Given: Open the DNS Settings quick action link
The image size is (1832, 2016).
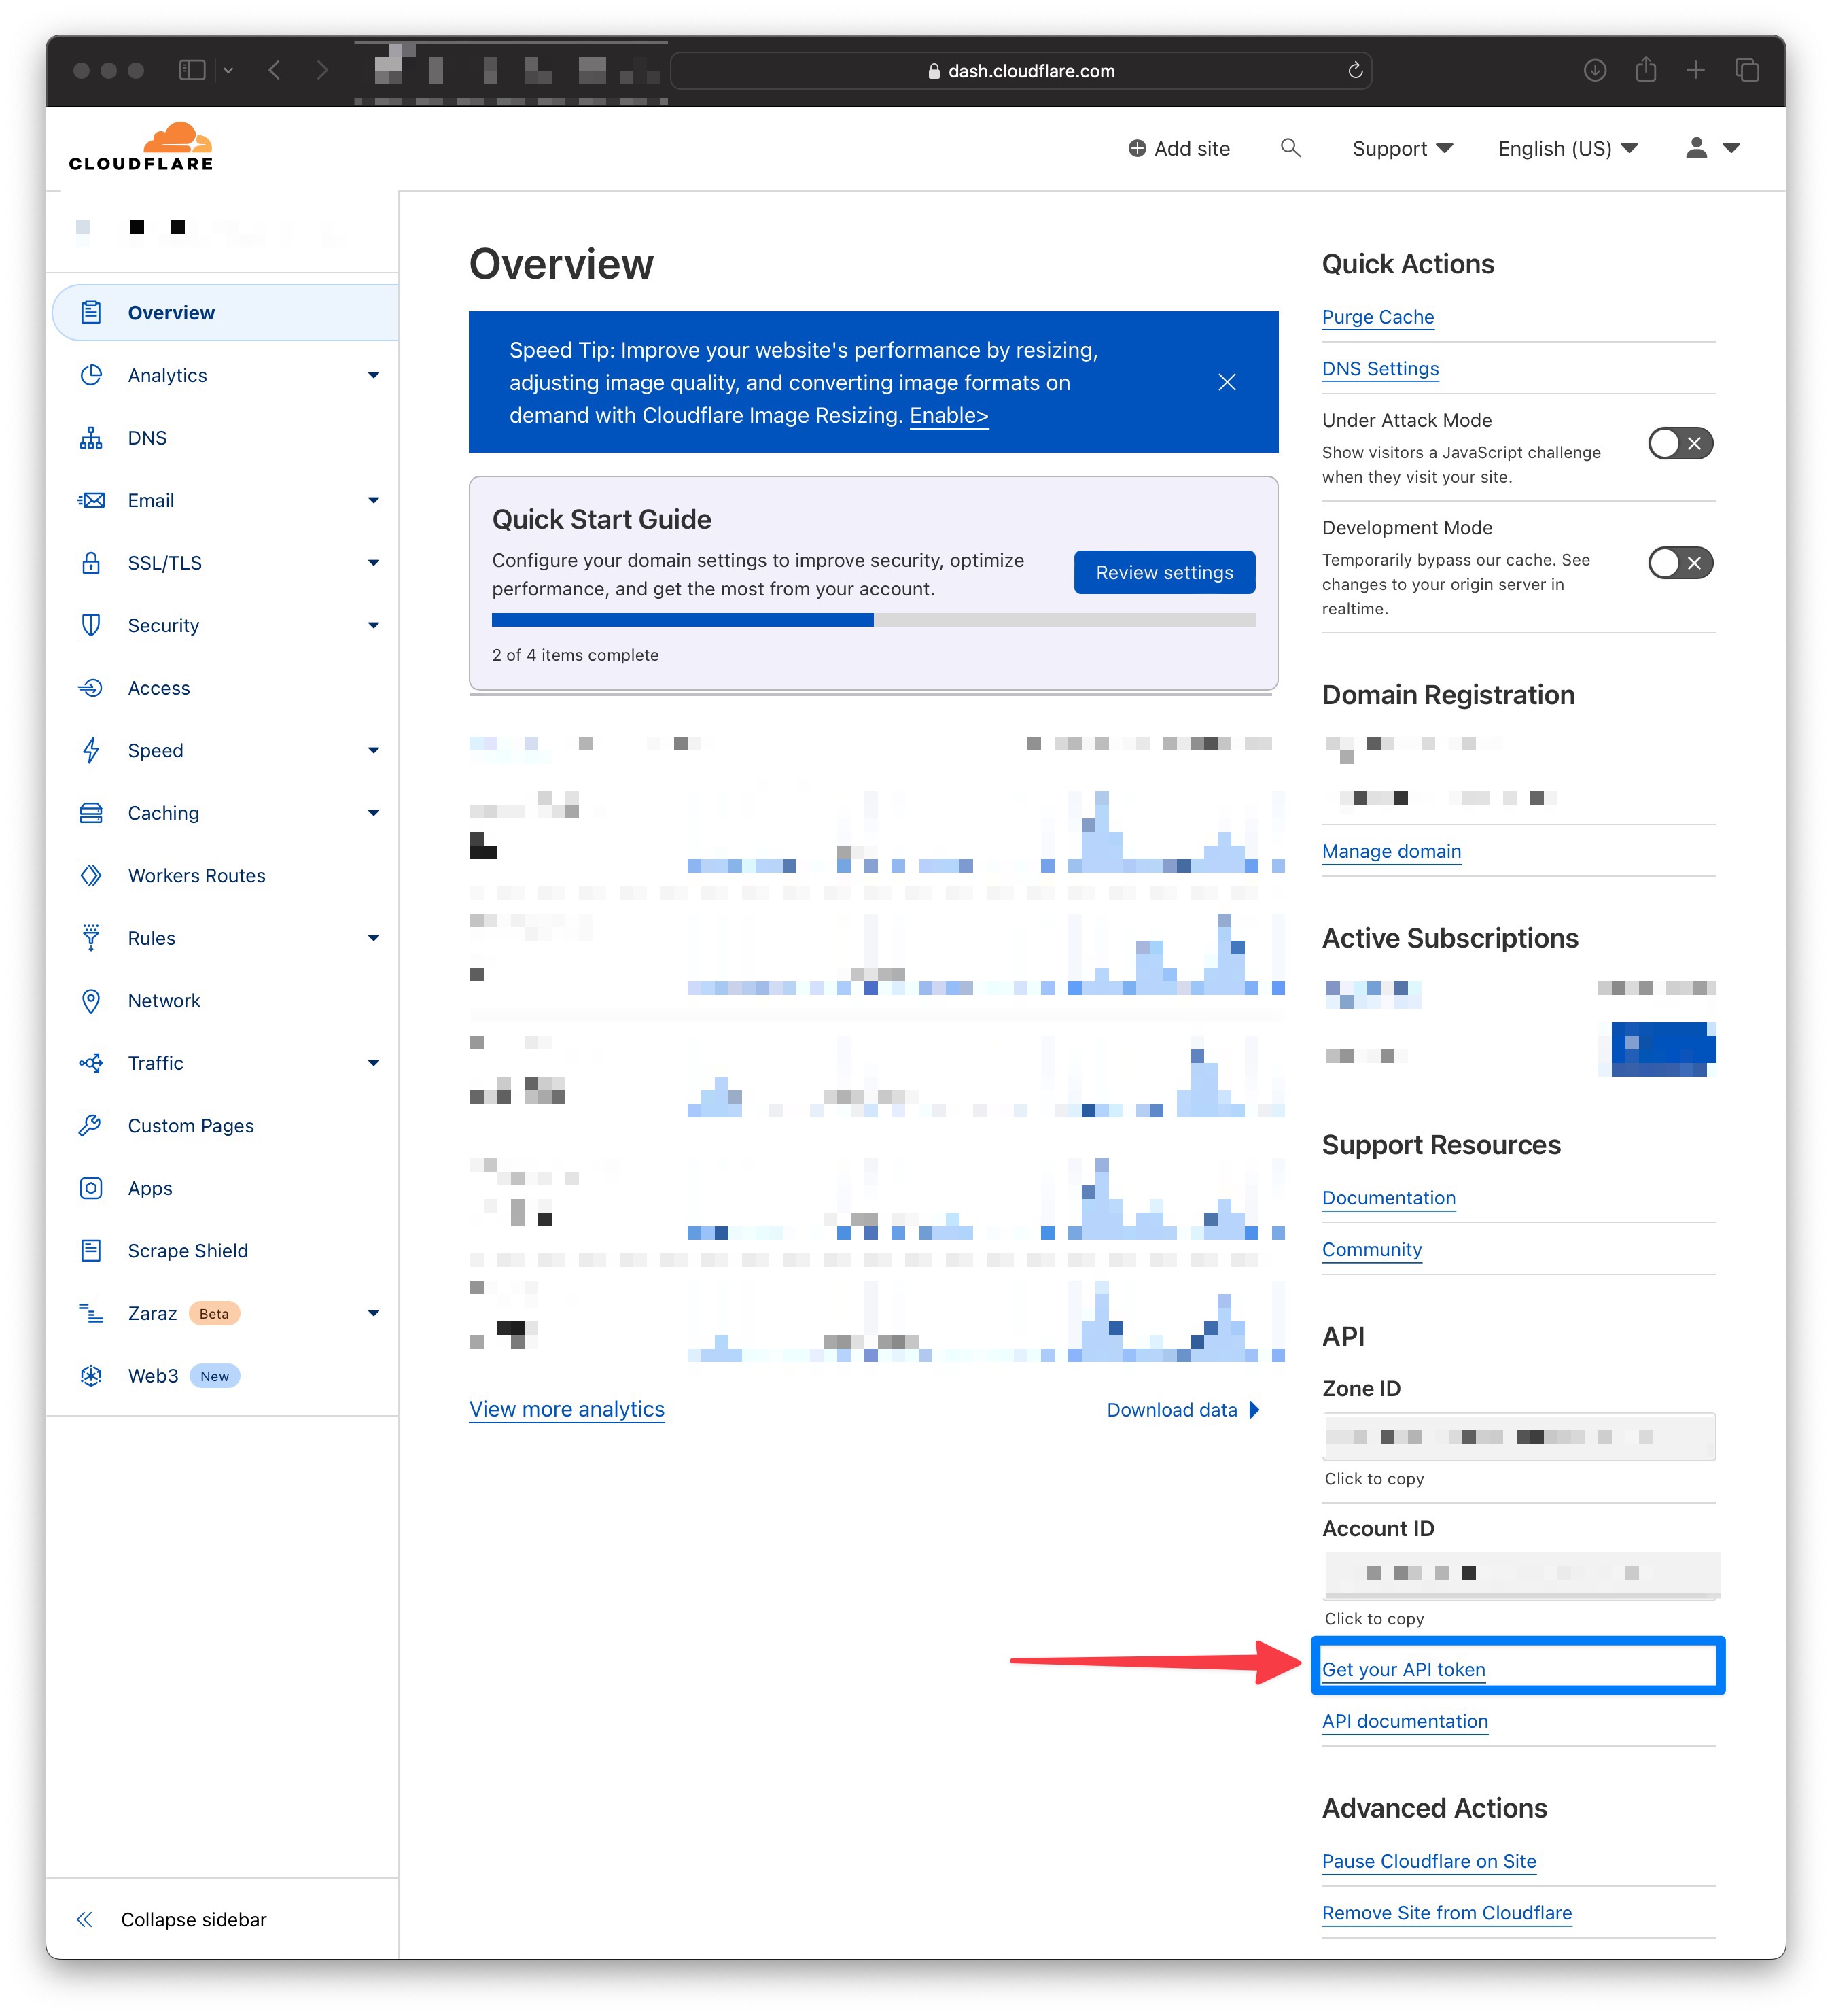Looking at the screenshot, I should 1380,369.
